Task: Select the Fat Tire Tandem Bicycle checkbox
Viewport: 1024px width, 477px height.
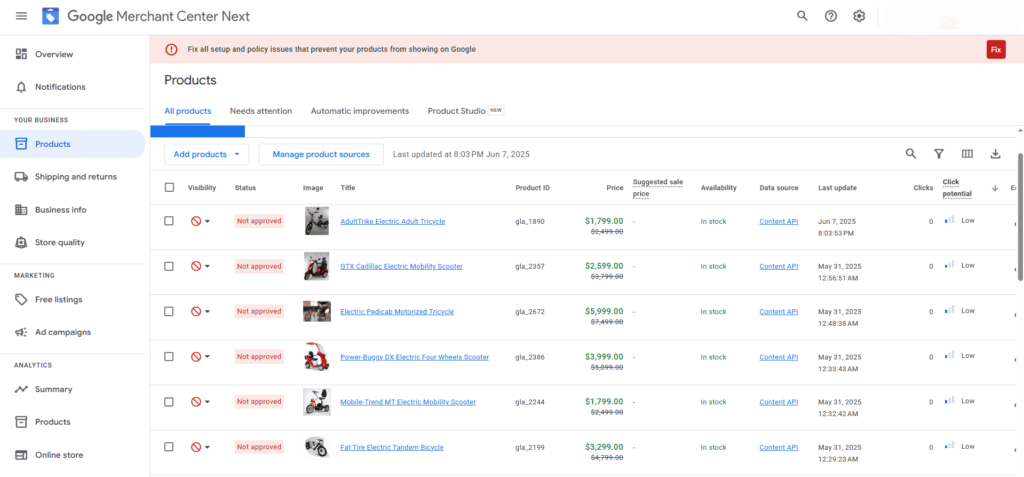Action: point(169,447)
